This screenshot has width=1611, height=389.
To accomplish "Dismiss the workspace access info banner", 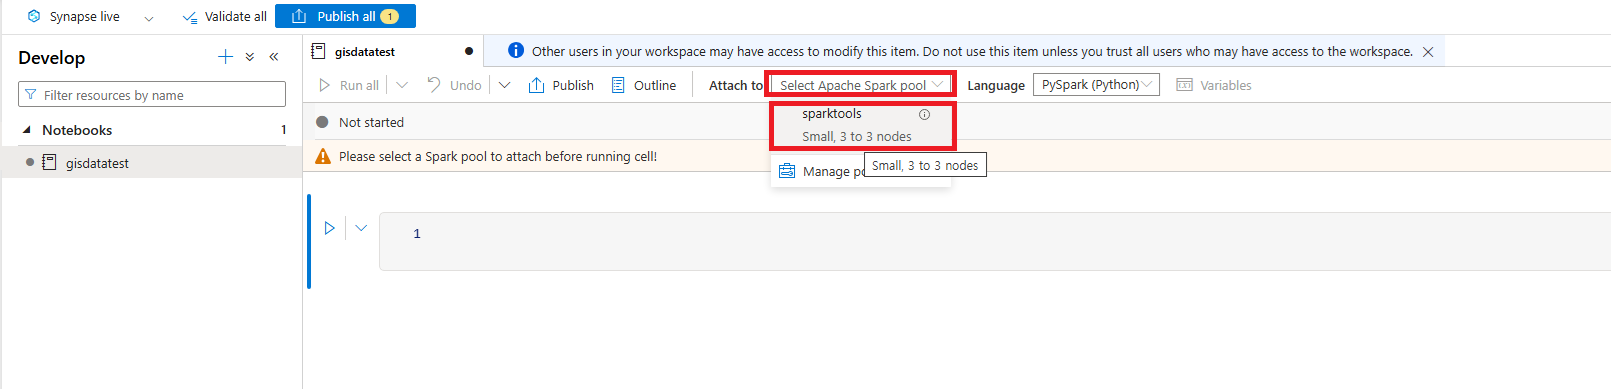I will (1428, 52).
